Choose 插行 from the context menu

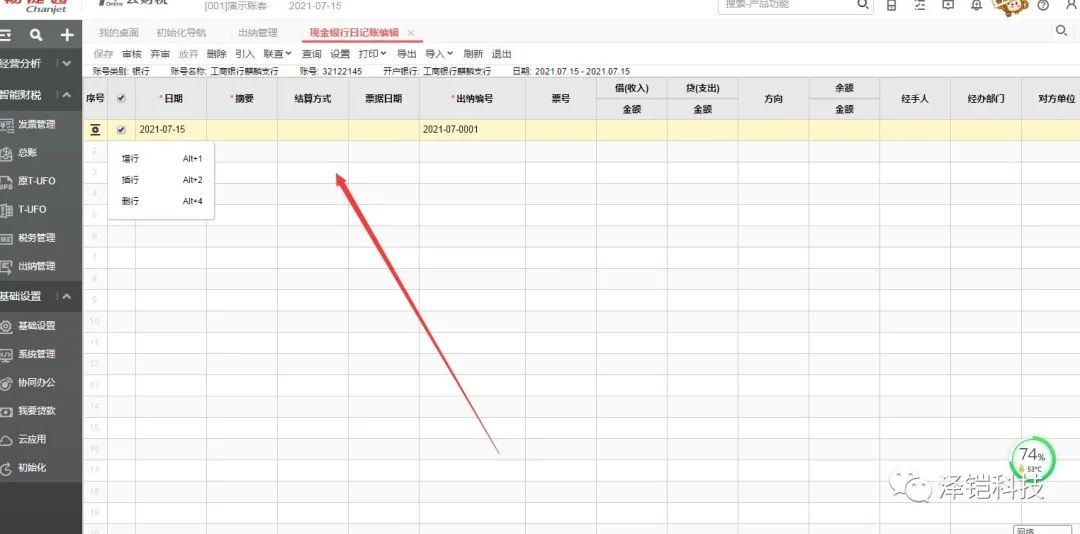tap(161, 180)
